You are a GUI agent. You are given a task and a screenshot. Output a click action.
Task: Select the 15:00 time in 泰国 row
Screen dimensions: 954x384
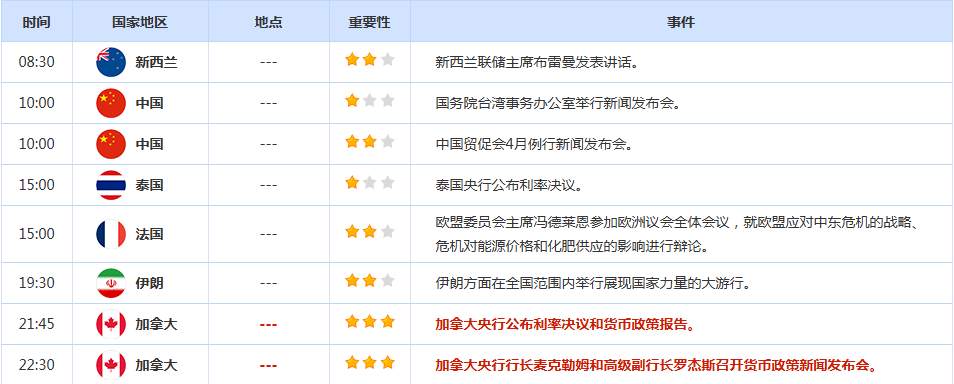coord(37,185)
